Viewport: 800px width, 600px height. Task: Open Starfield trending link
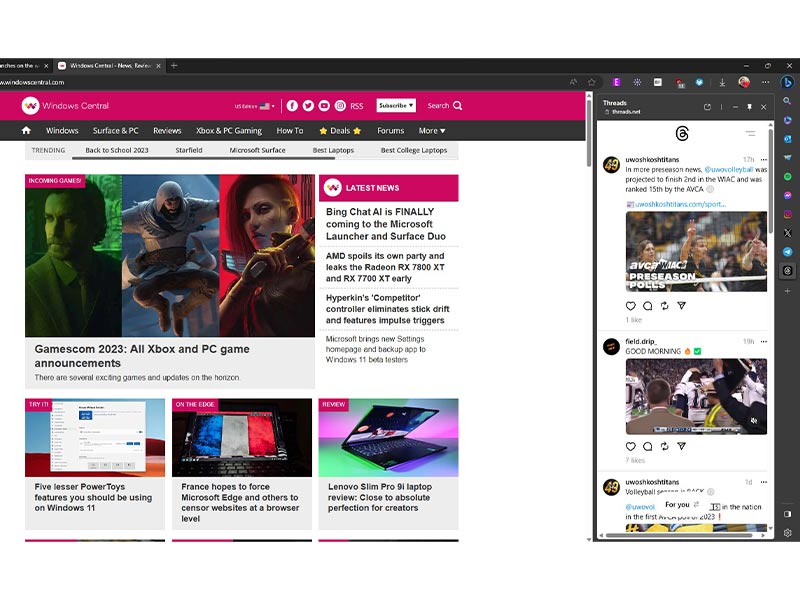pos(189,150)
